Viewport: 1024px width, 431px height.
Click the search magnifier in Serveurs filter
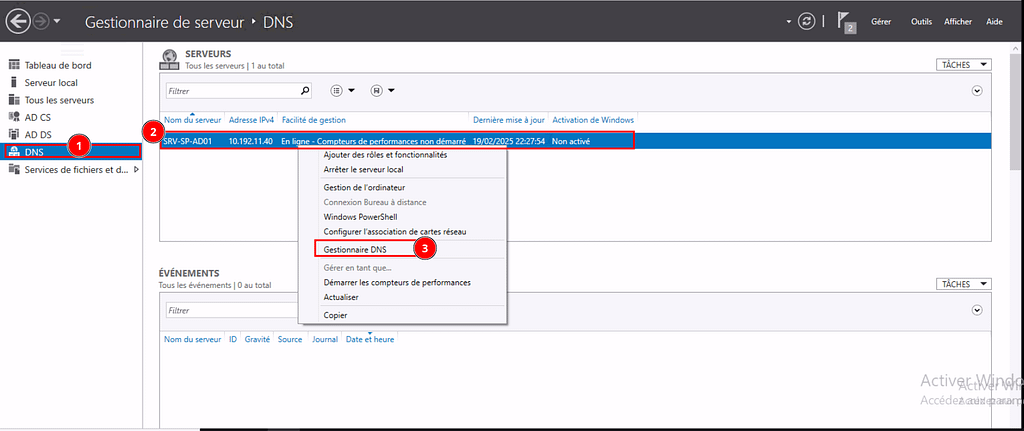click(x=305, y=90)
